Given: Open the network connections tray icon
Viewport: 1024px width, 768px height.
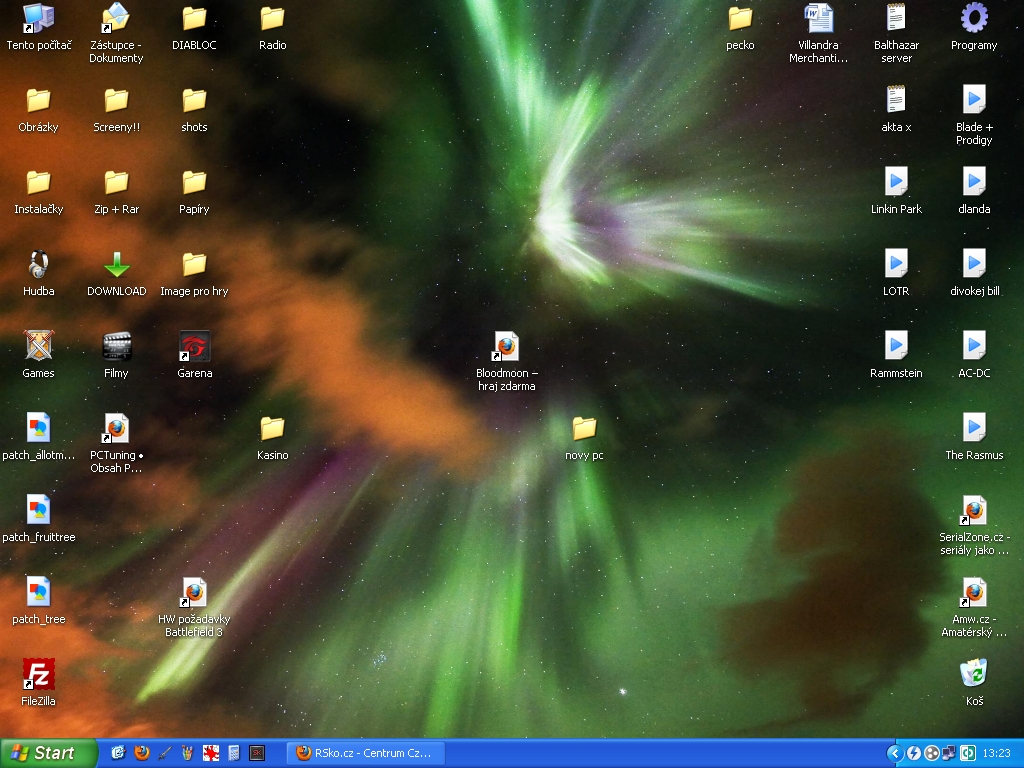Looking at the screenshot, I should point(950,753).
